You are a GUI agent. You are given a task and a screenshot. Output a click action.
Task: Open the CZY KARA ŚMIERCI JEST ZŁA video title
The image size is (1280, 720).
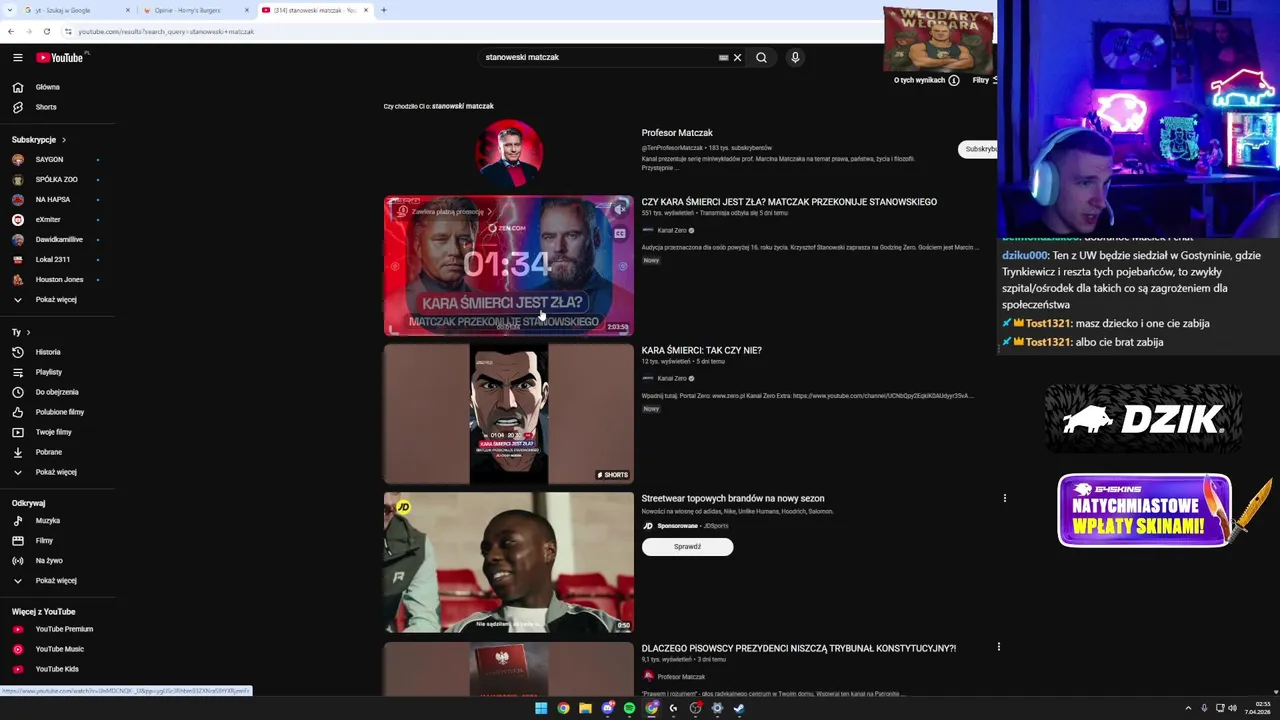click(789, 202)
